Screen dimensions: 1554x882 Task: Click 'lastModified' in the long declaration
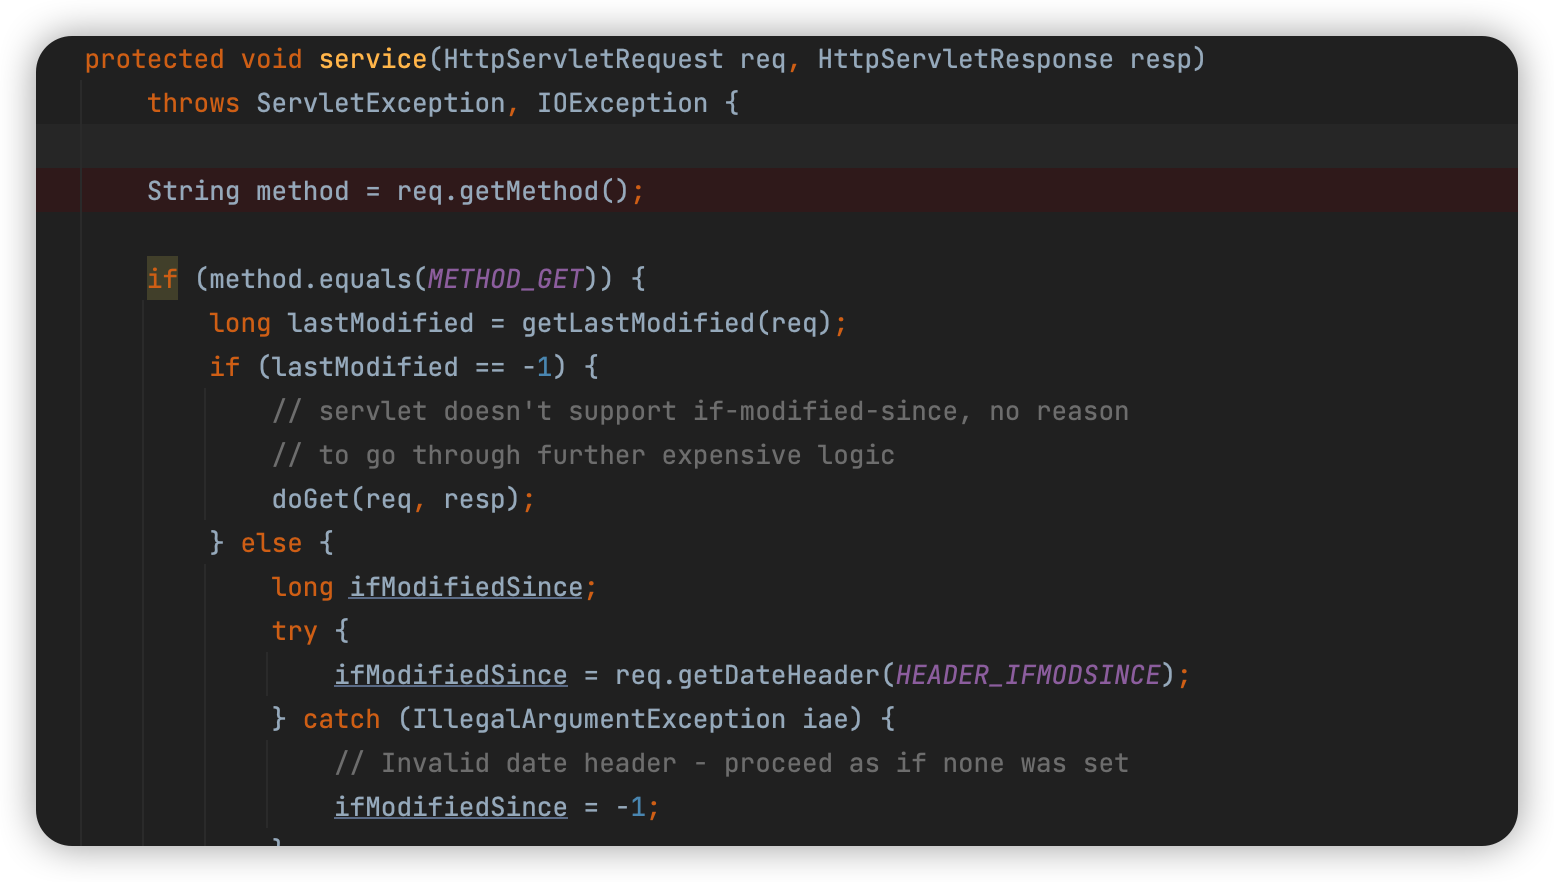click(x=380, y=323)
